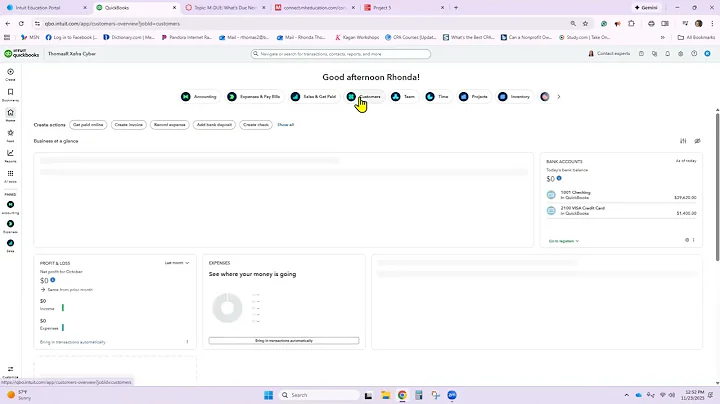The image size is (720, 404).
Task: Open Projects app pill
Action: [473, 96]
